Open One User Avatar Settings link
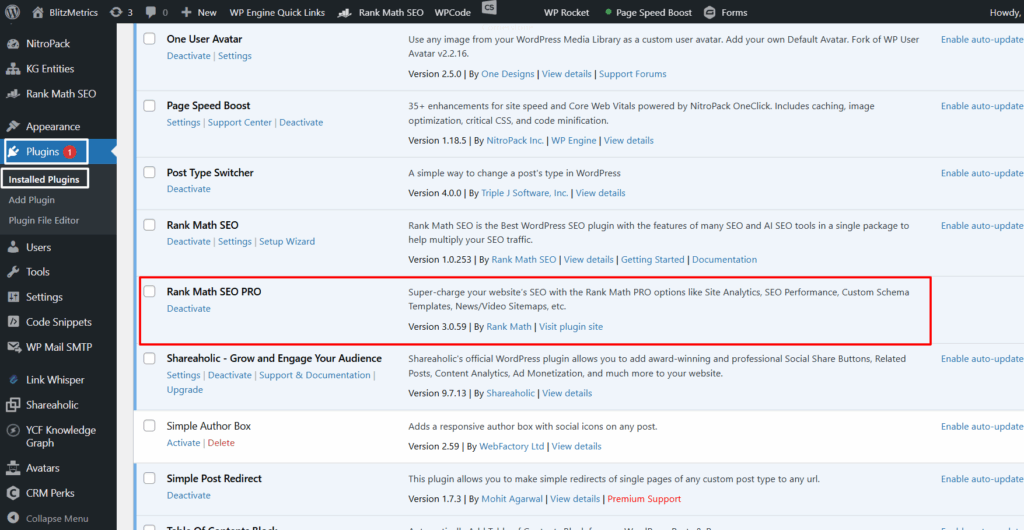1024x530 pixels. tap(234, 56)
